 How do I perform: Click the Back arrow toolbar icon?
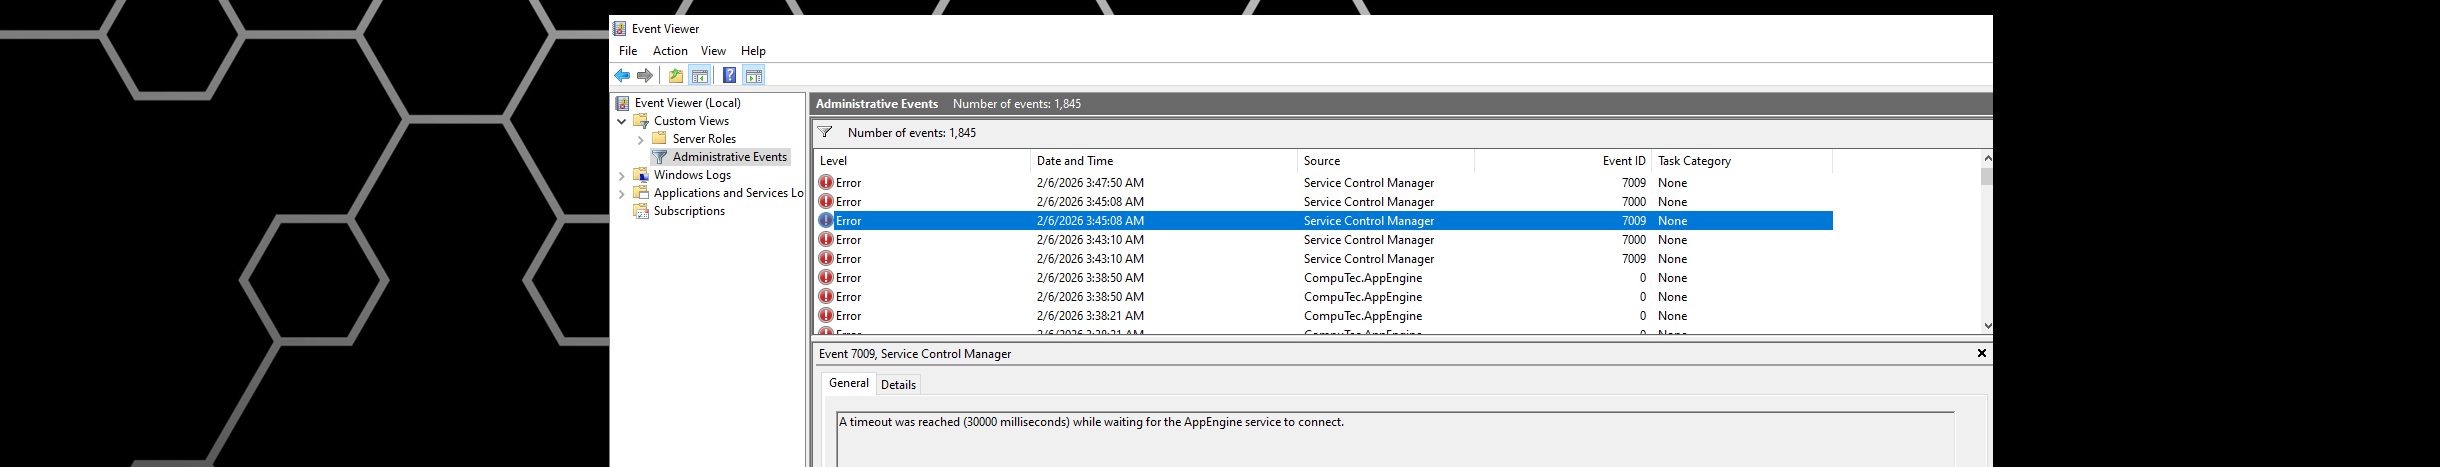[x=622, y=76]
